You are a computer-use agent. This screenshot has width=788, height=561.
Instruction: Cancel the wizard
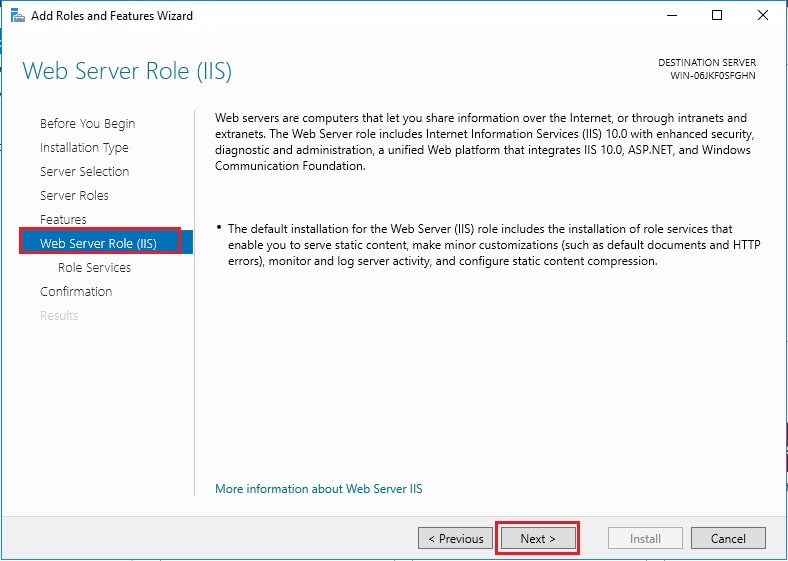728,538
